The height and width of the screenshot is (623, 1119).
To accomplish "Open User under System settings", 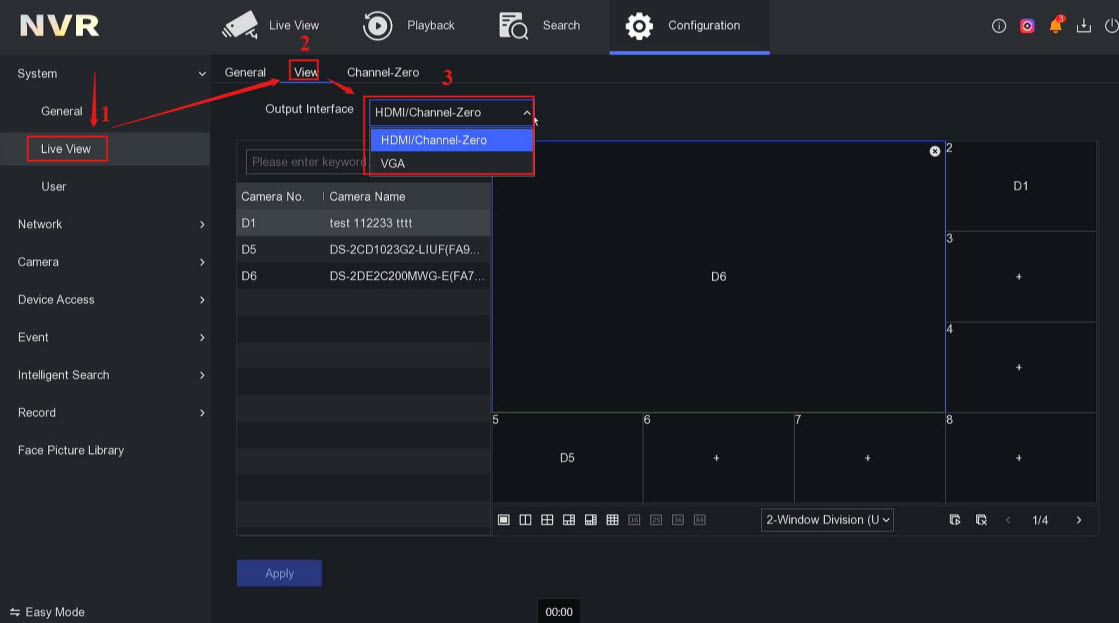I will [x=54, y=187].
